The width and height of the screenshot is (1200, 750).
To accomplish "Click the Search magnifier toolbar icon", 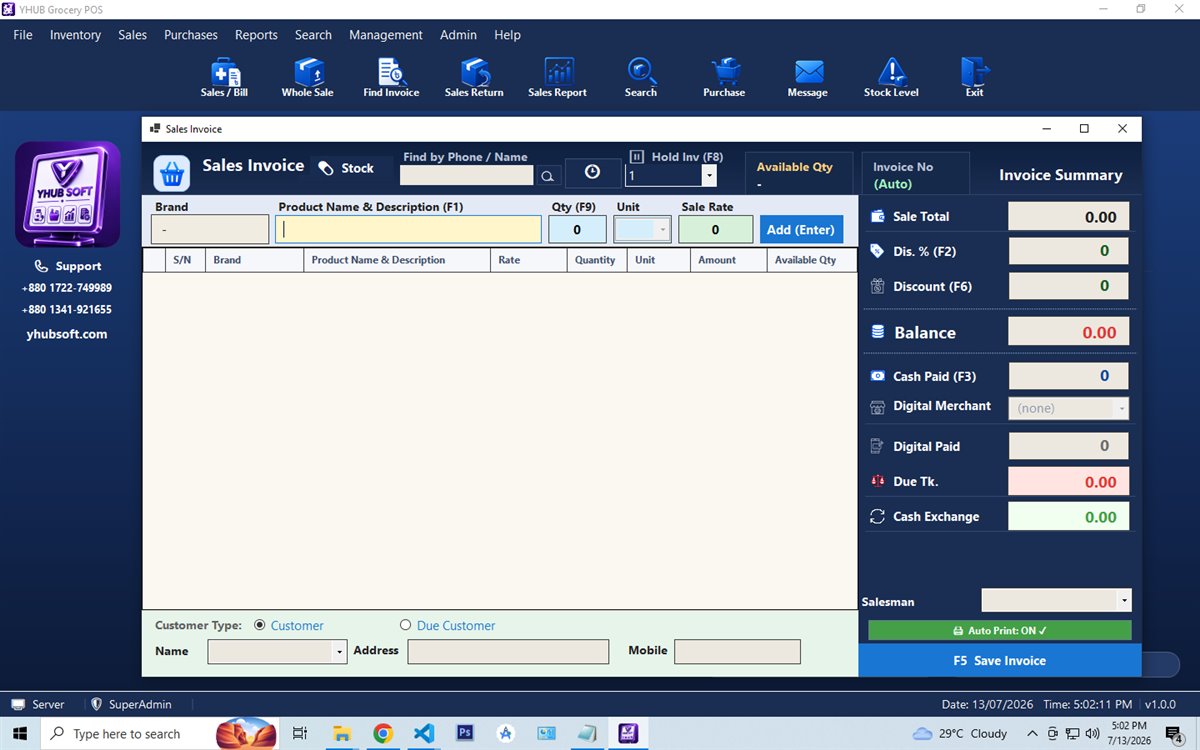I will pos(641,78).
